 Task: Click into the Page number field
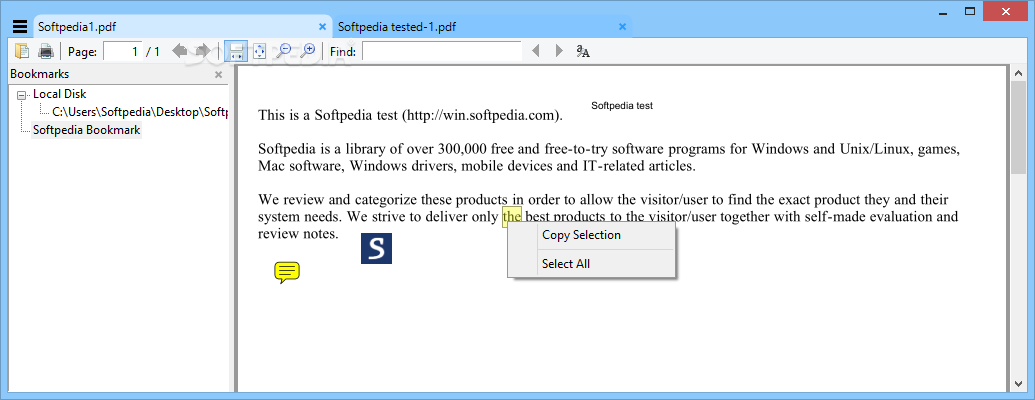pyautogui.click(x=123, y=51)
